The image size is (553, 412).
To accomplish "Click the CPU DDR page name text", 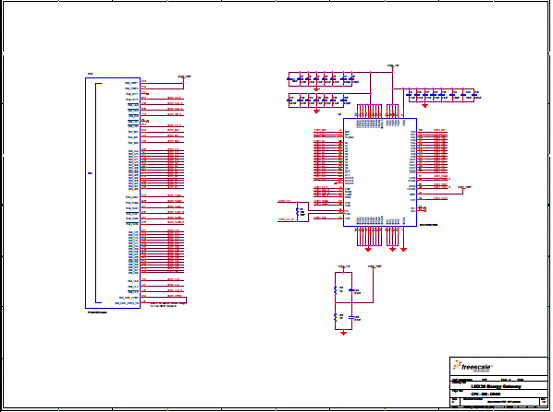I will pos(486,394).
